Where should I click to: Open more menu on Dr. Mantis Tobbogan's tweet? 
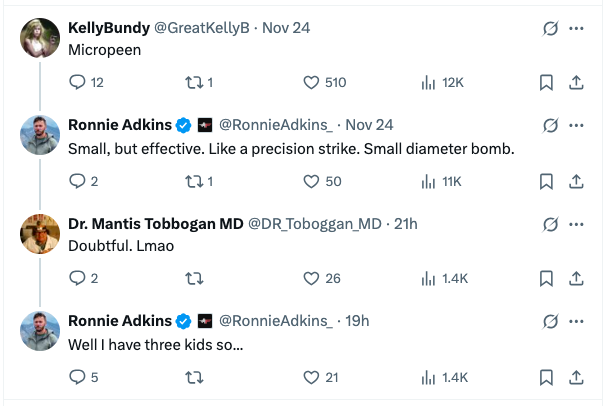click(576, 224)
